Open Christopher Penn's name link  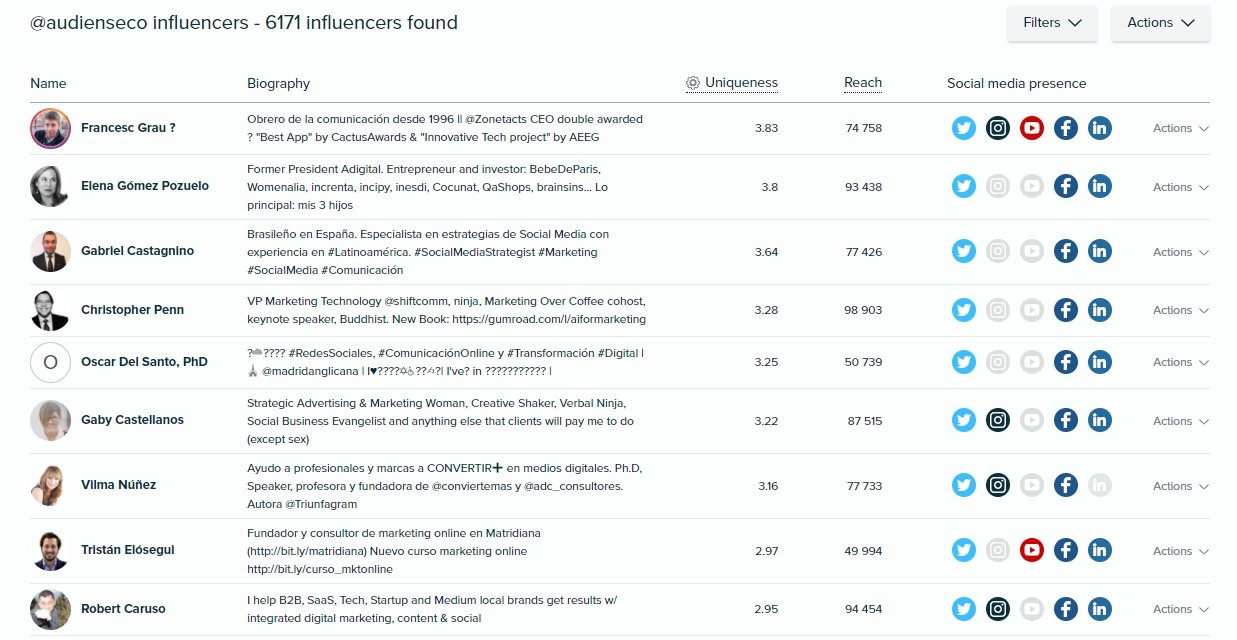[132, 310]
